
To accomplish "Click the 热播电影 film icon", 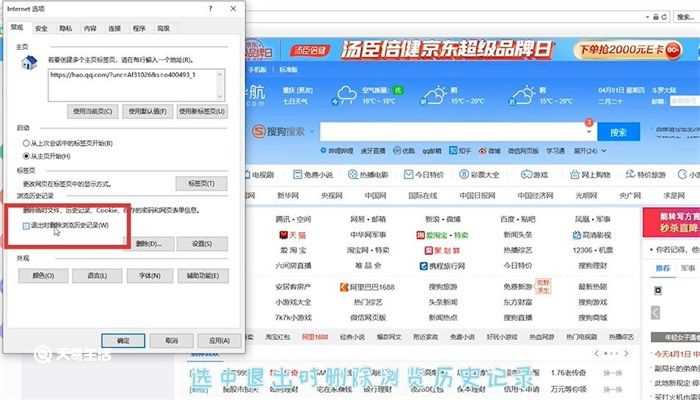I will click(x=353, y=175).
